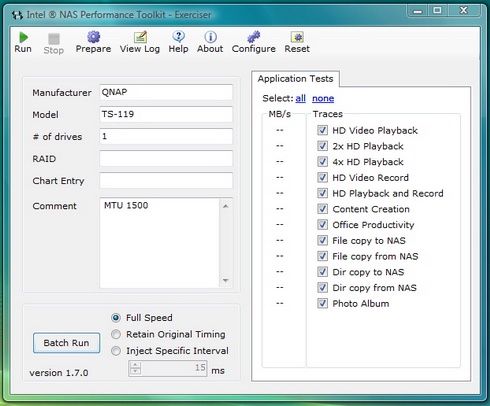Select the Retain Original Timing option
490x406 pixels.
(116, 334)
